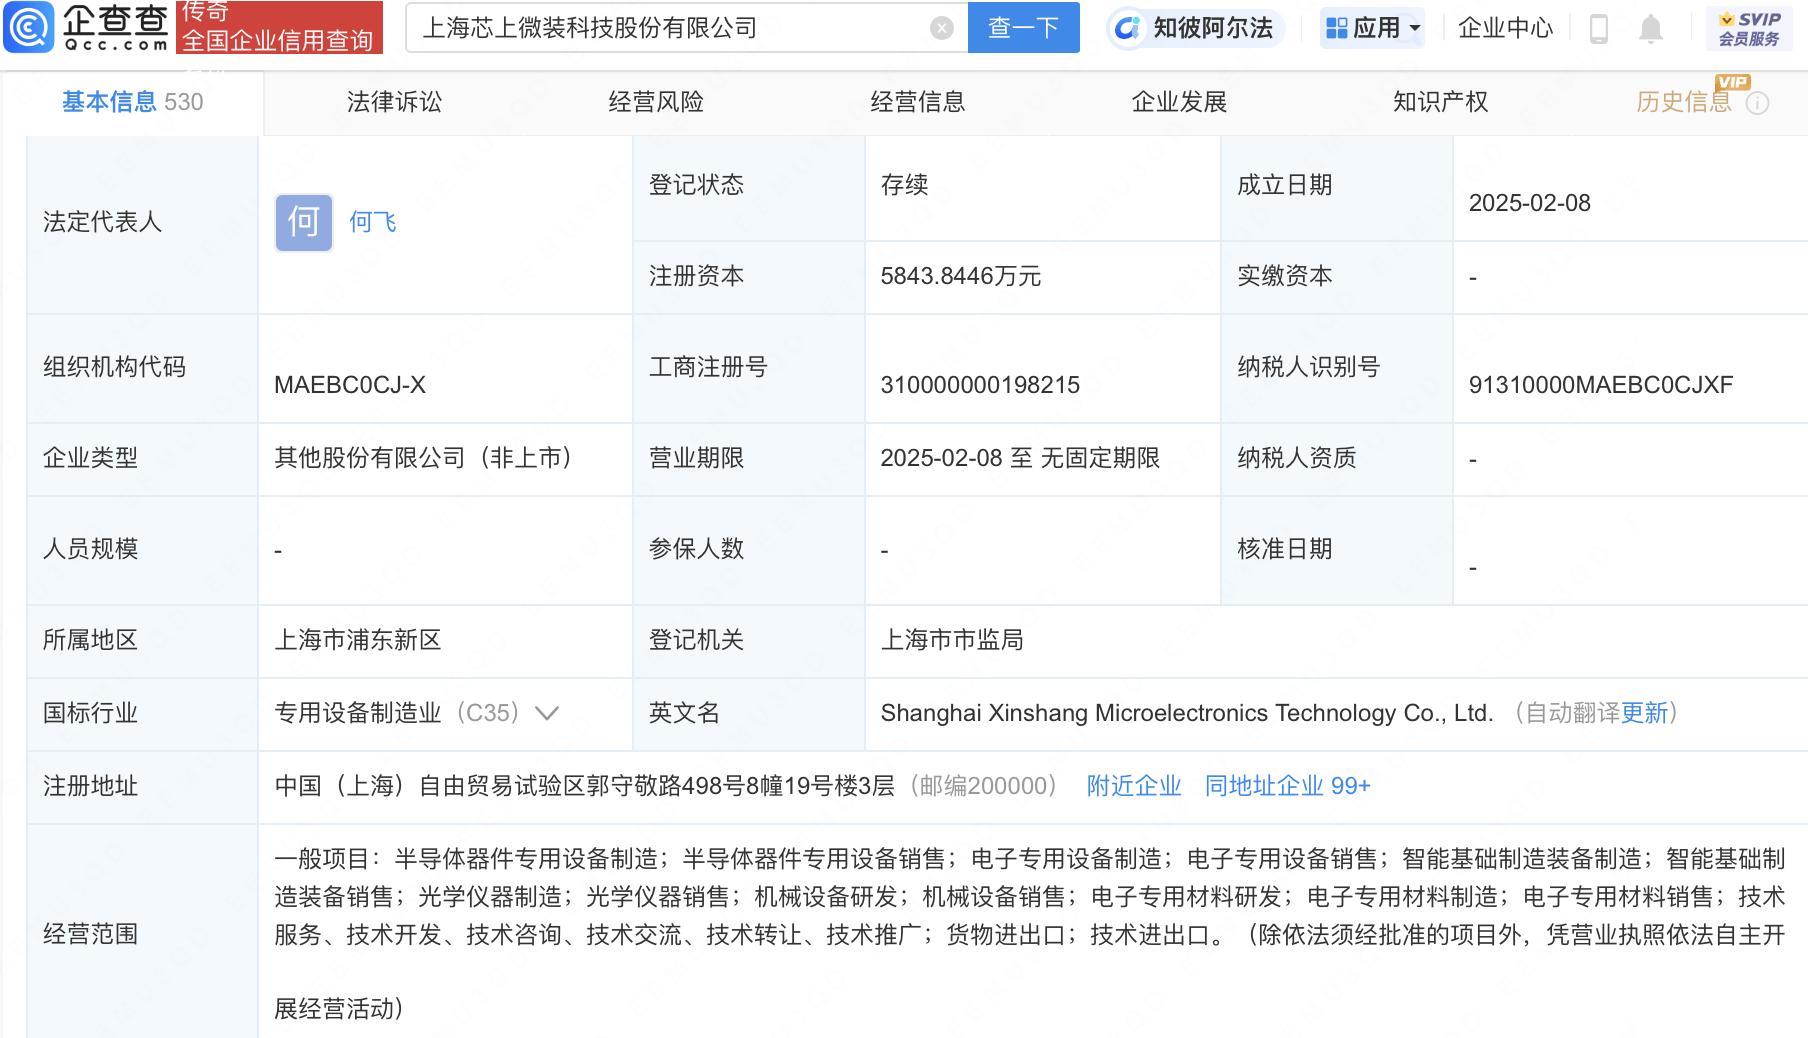Open 同地址企业 99+ link
The image size is (1808, 1038).
pos(1288,786)
